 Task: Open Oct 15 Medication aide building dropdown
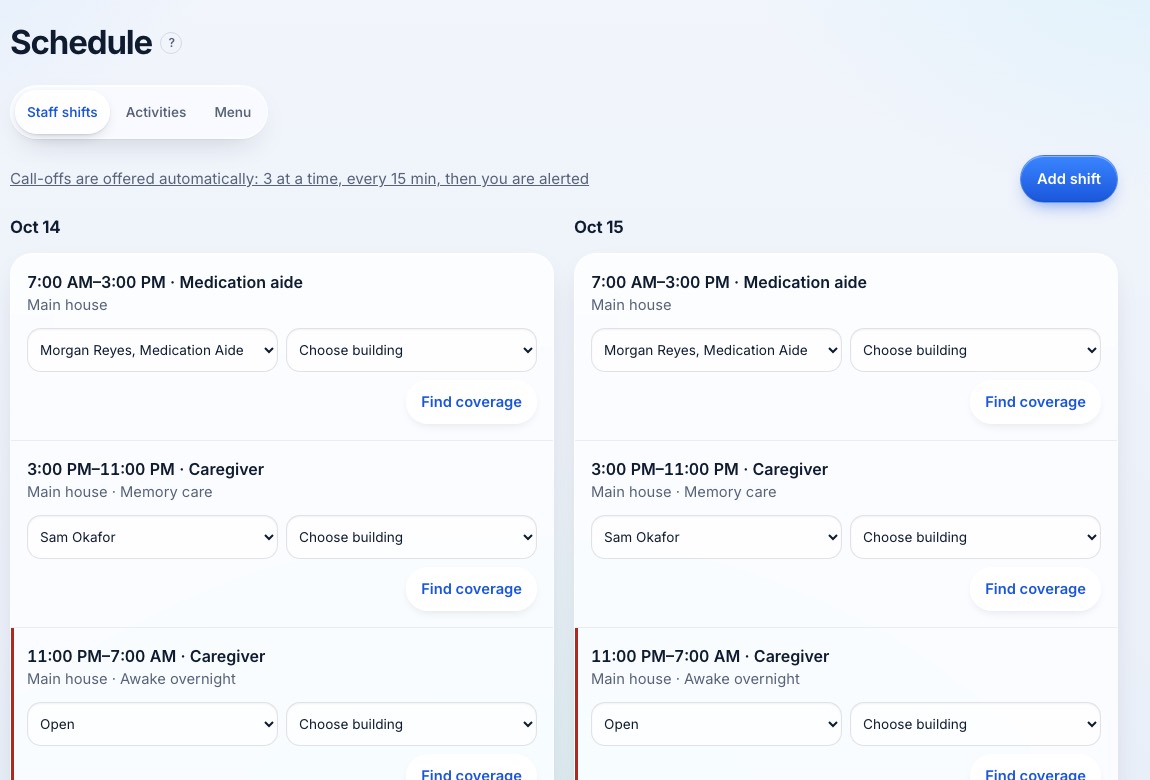975,350
